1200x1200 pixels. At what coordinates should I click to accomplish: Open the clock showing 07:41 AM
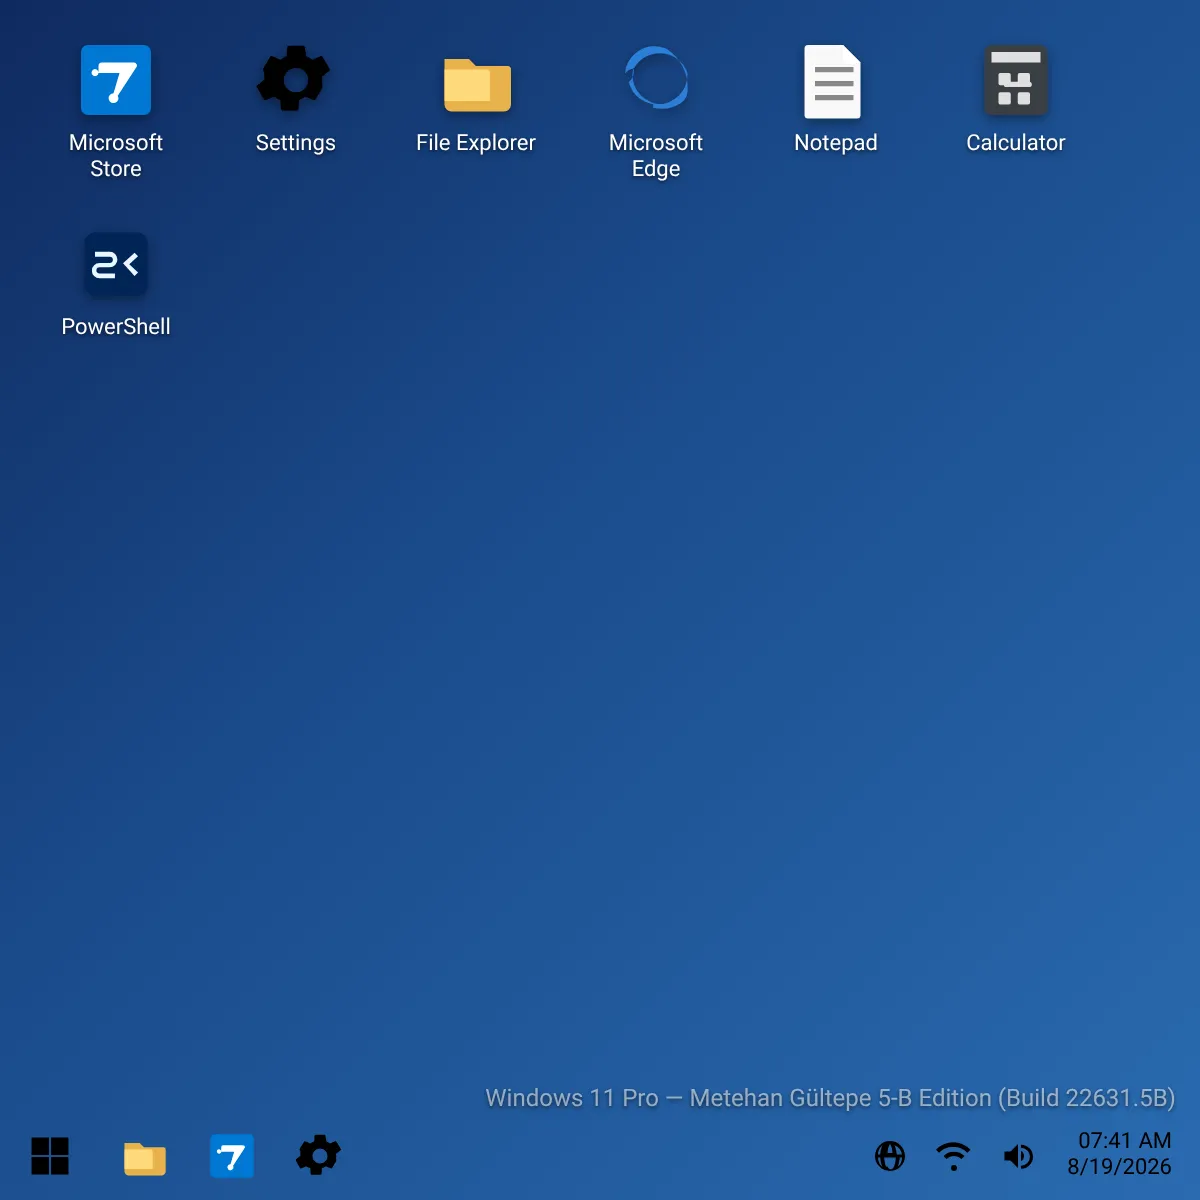[1124, 1141]
